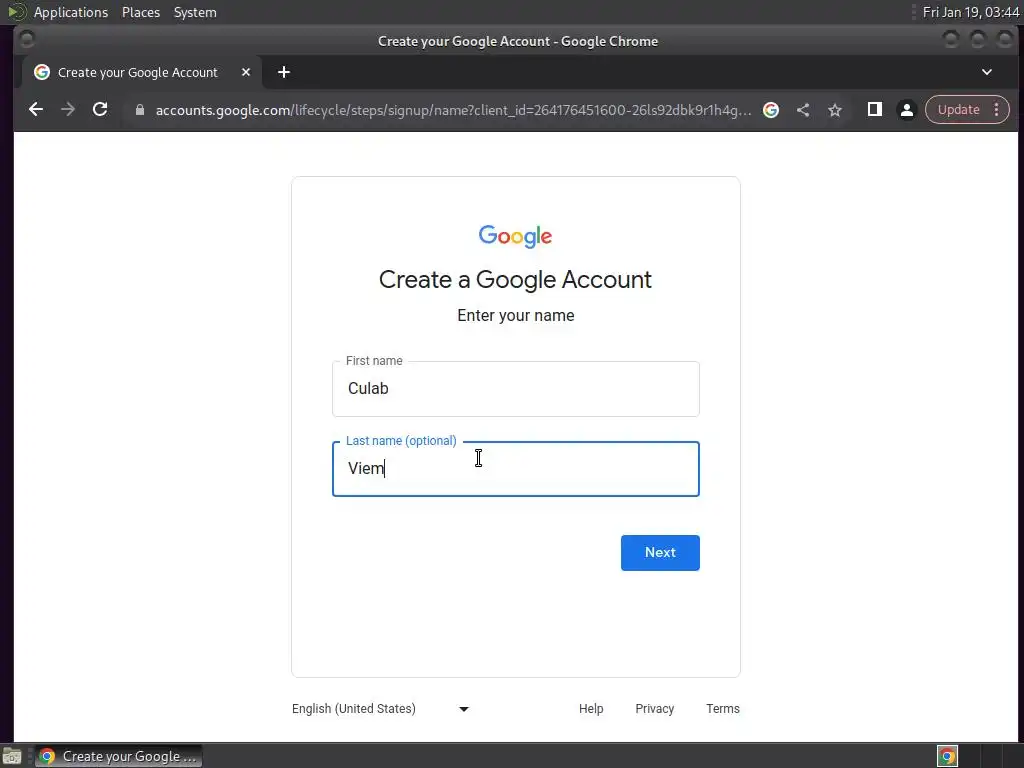1024x768 pixels.
Task: Click the Chrome icon in bottom-right tray
Action: click(x=947, y=756)
